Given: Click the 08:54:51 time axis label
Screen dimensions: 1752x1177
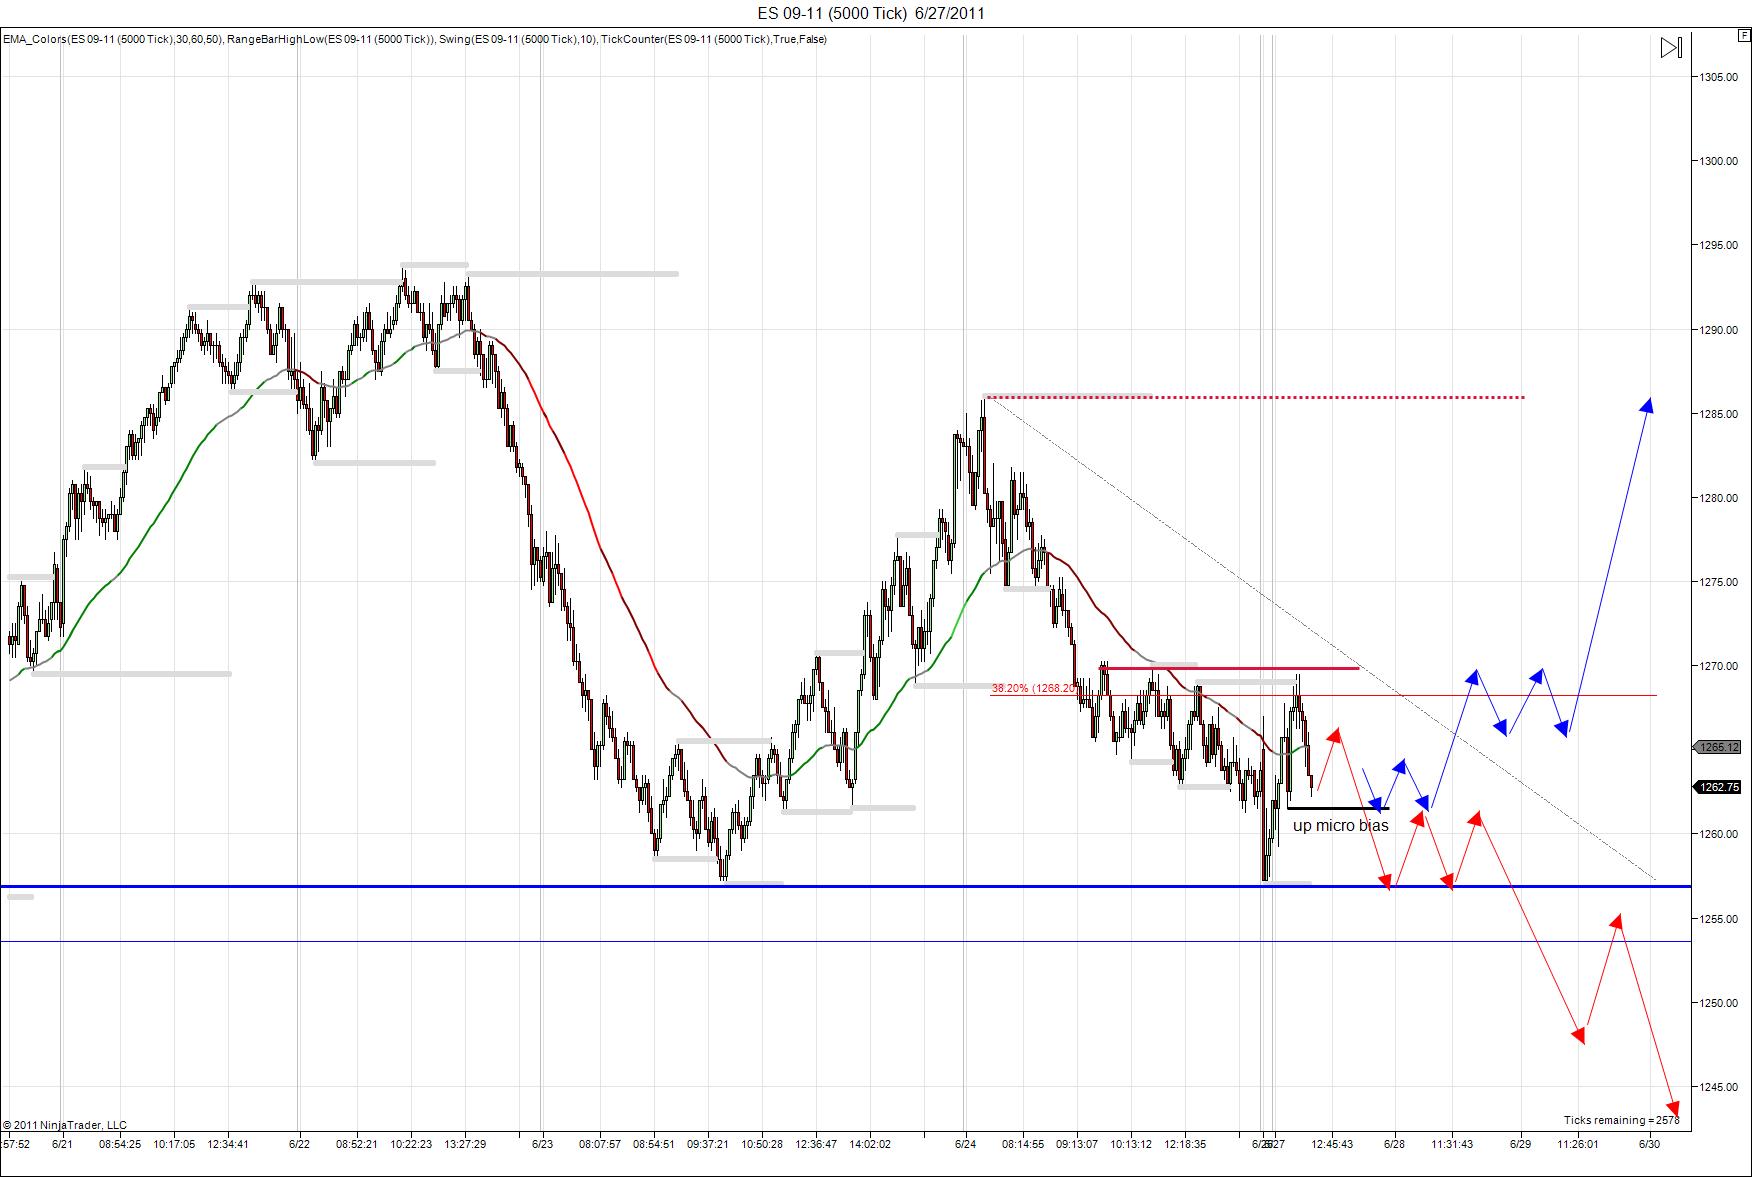Looking at the screenshot, I should coord(654,1144).
